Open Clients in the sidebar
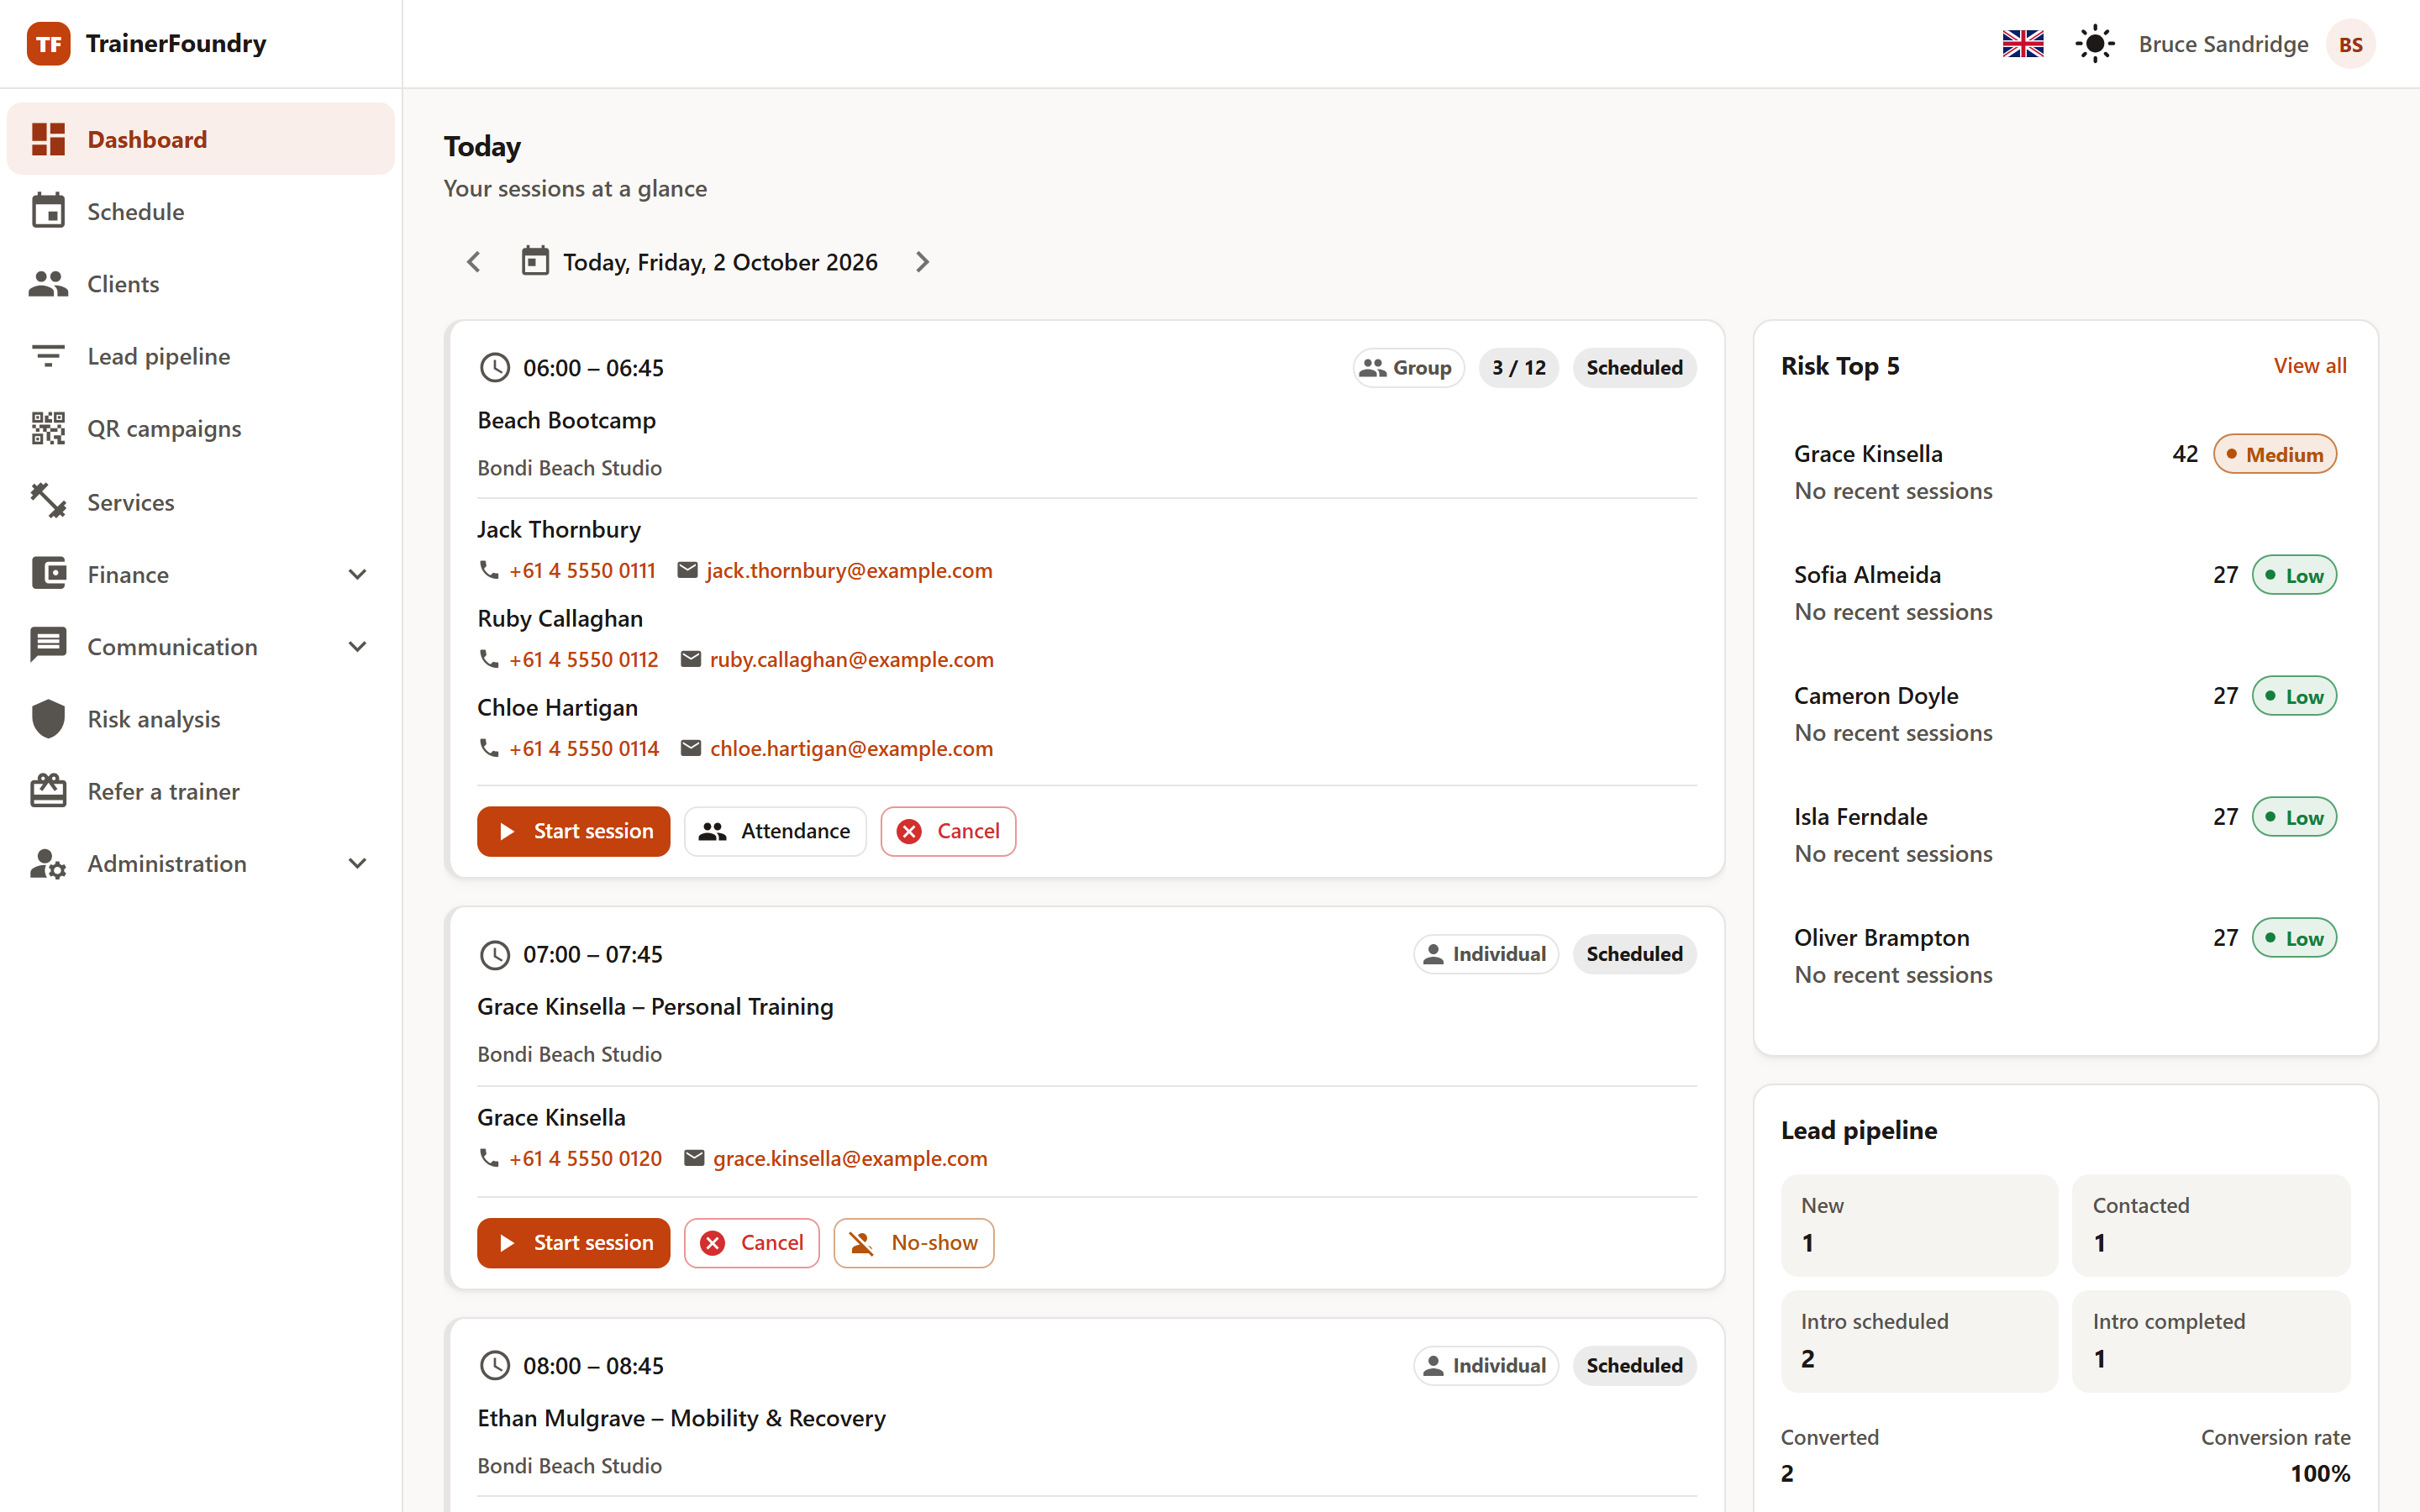 (x=200, y=284)
